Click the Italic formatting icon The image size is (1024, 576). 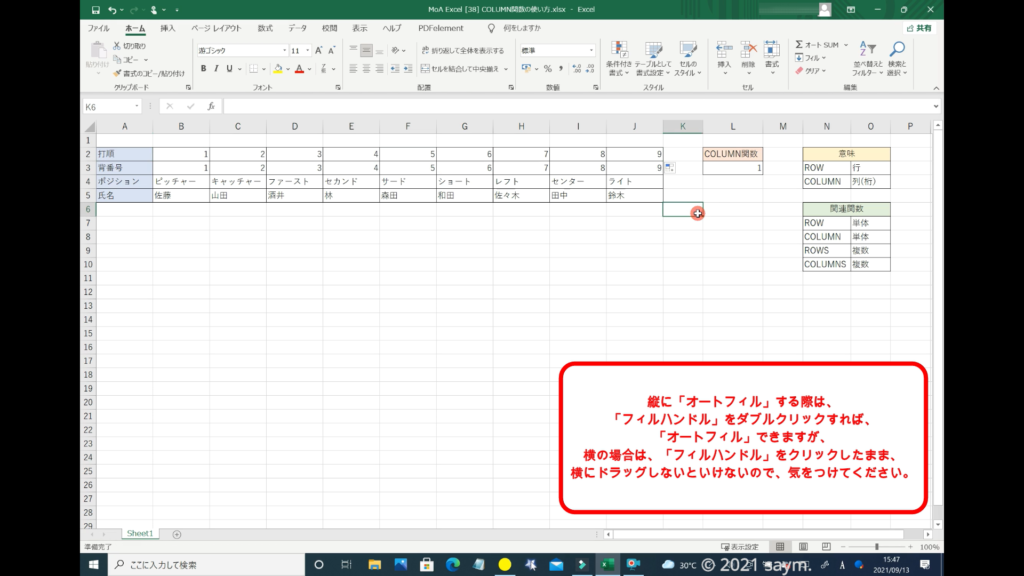(216, 69)
